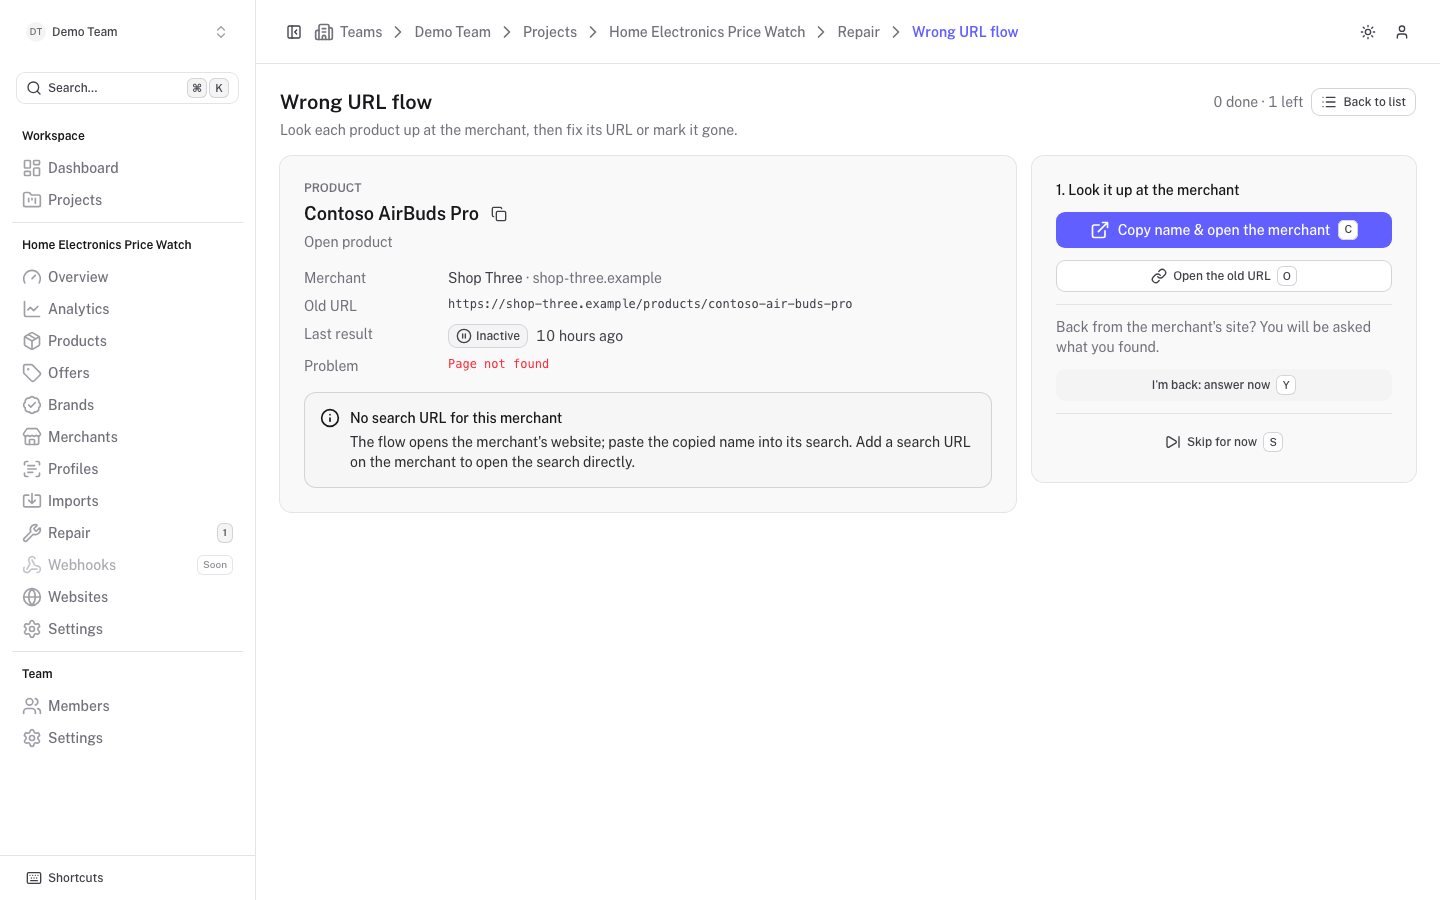Follow the Open product link
Image resolution: width=1440 pixels, height=900 pixels.
coord(348,242)
